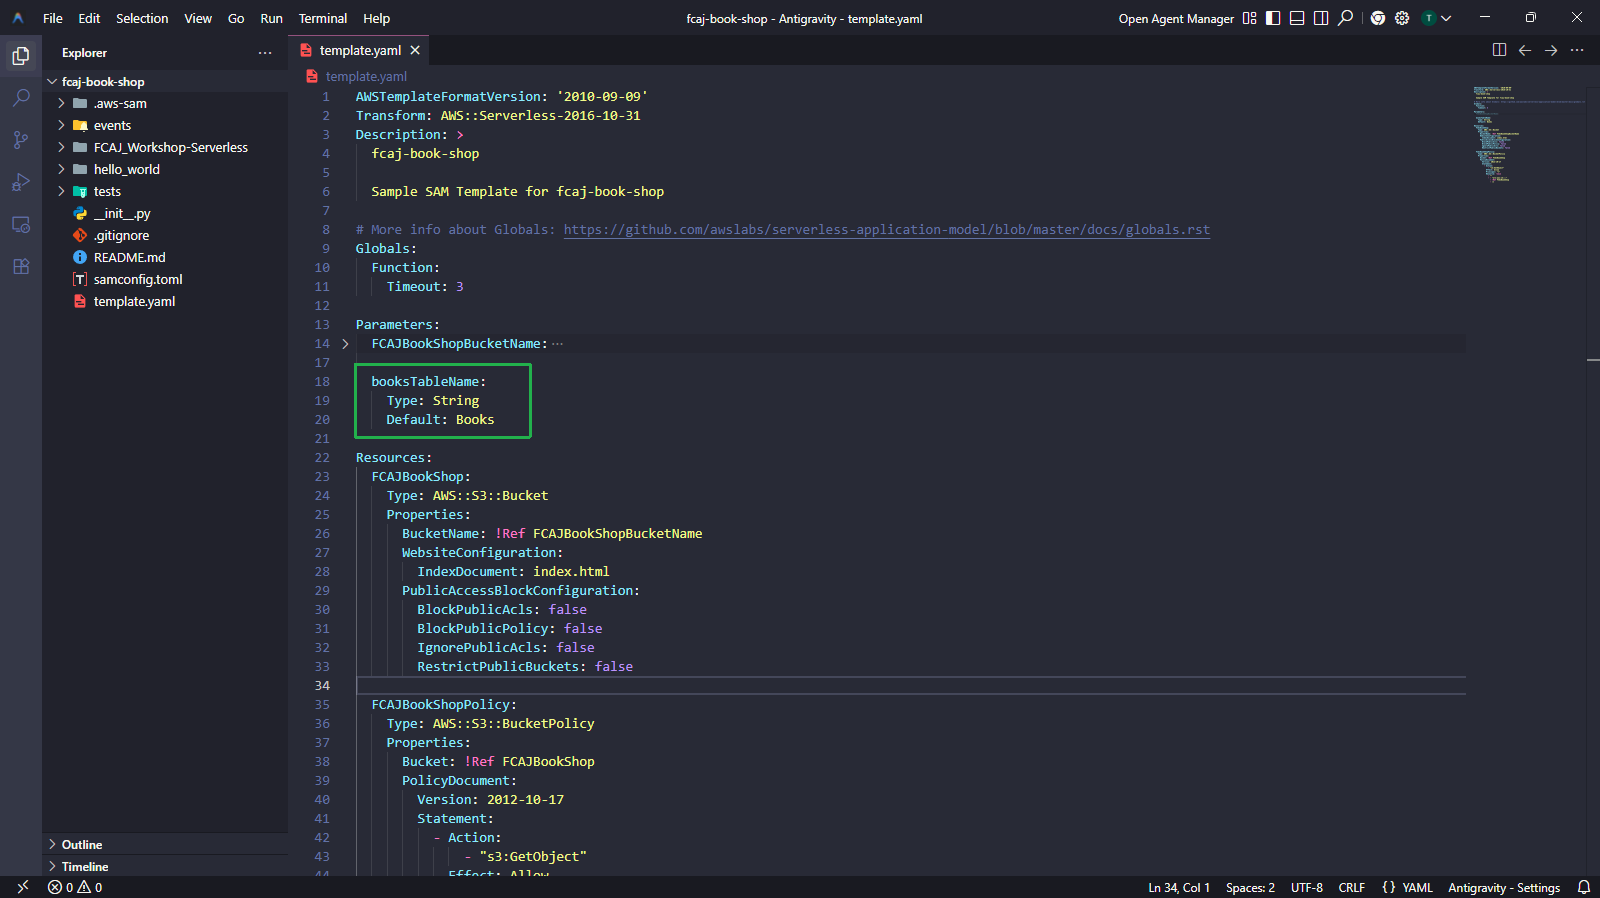Change line ending via CRLF status item
The width and height of the screenshot is (1600, 898).
point(1351,887)
